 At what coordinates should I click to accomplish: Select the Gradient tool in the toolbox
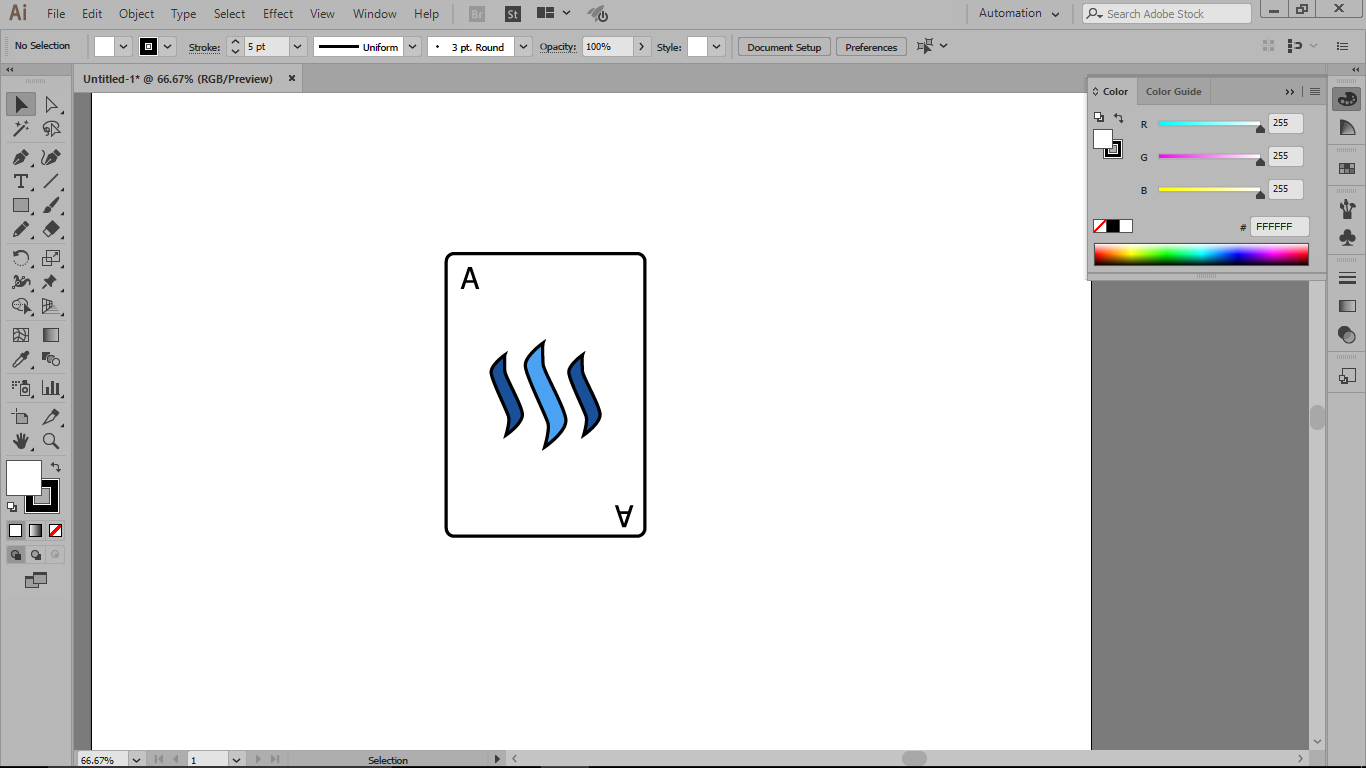(51, 335)
